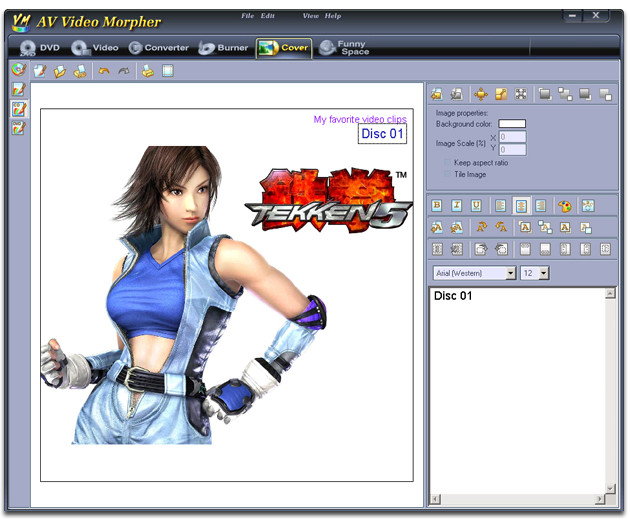Image resolution: width=630 pixels, height=523 pixels.
Task: Bring image to front icon
Action: pos(545,94)
